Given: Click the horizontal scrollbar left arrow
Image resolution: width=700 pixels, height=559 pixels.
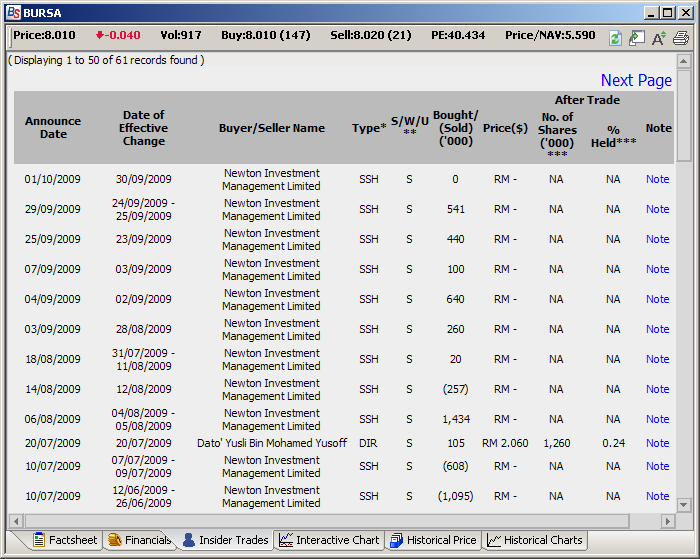Looking at the screenshot, I should pos(16,521).
